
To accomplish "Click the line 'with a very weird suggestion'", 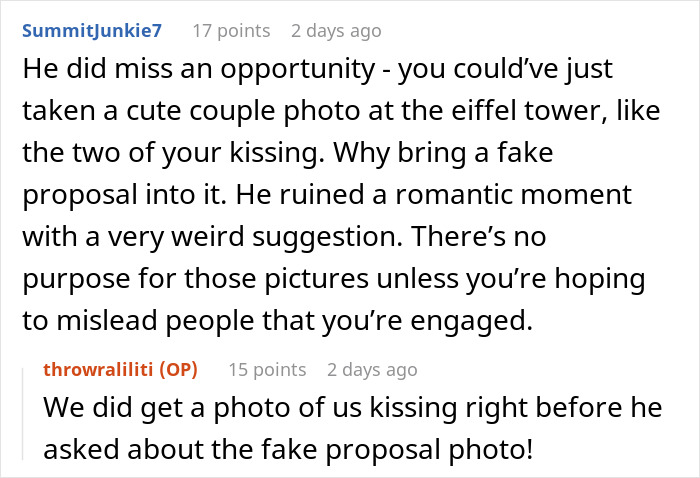I will pos(284,237).
